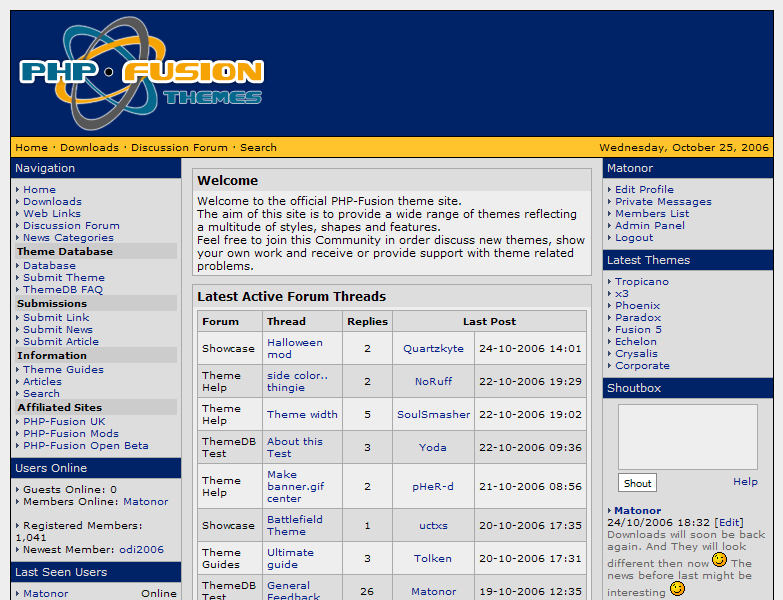
Task: Open newest member odi2006 profile
Action: [x=142, y=550]
